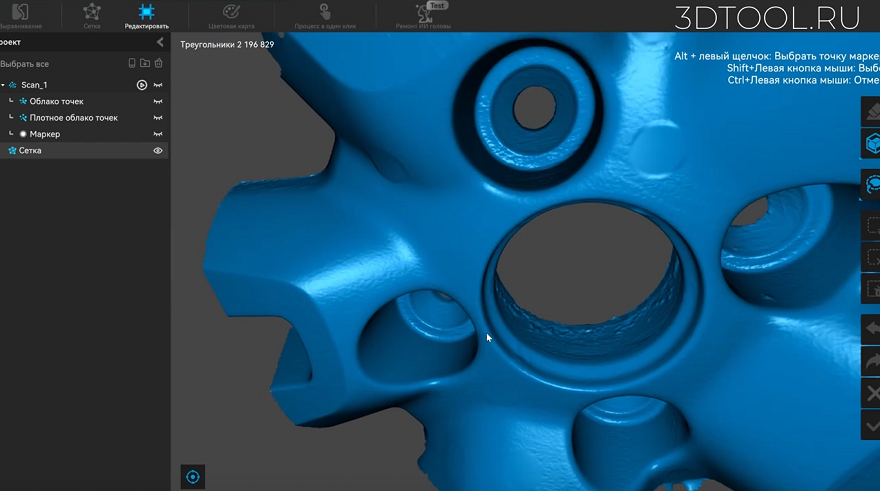Click the import folder icon in project panel
The height and width of the screenshot is (491, 880).
tap(145, 63)
